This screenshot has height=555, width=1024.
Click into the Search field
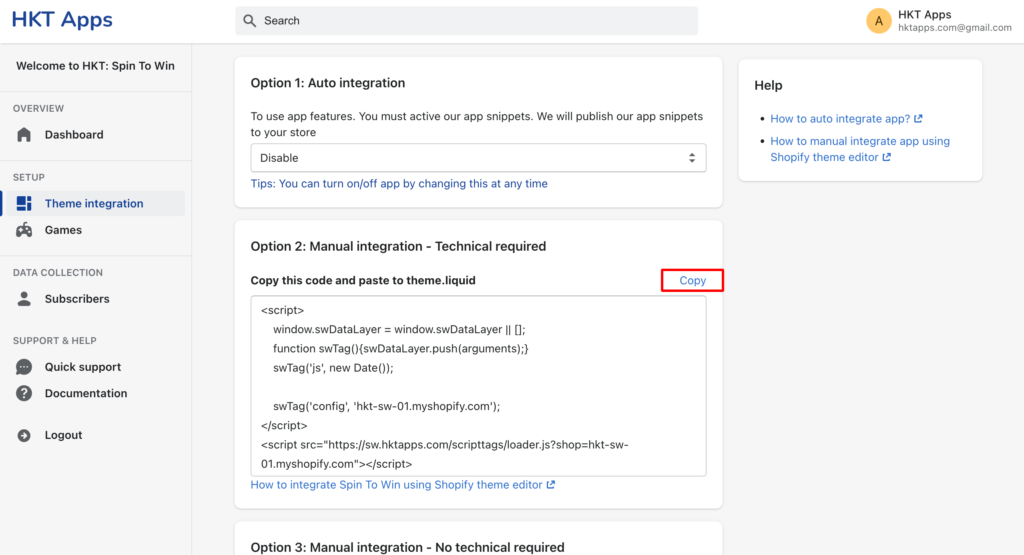[x=466, y=21]
